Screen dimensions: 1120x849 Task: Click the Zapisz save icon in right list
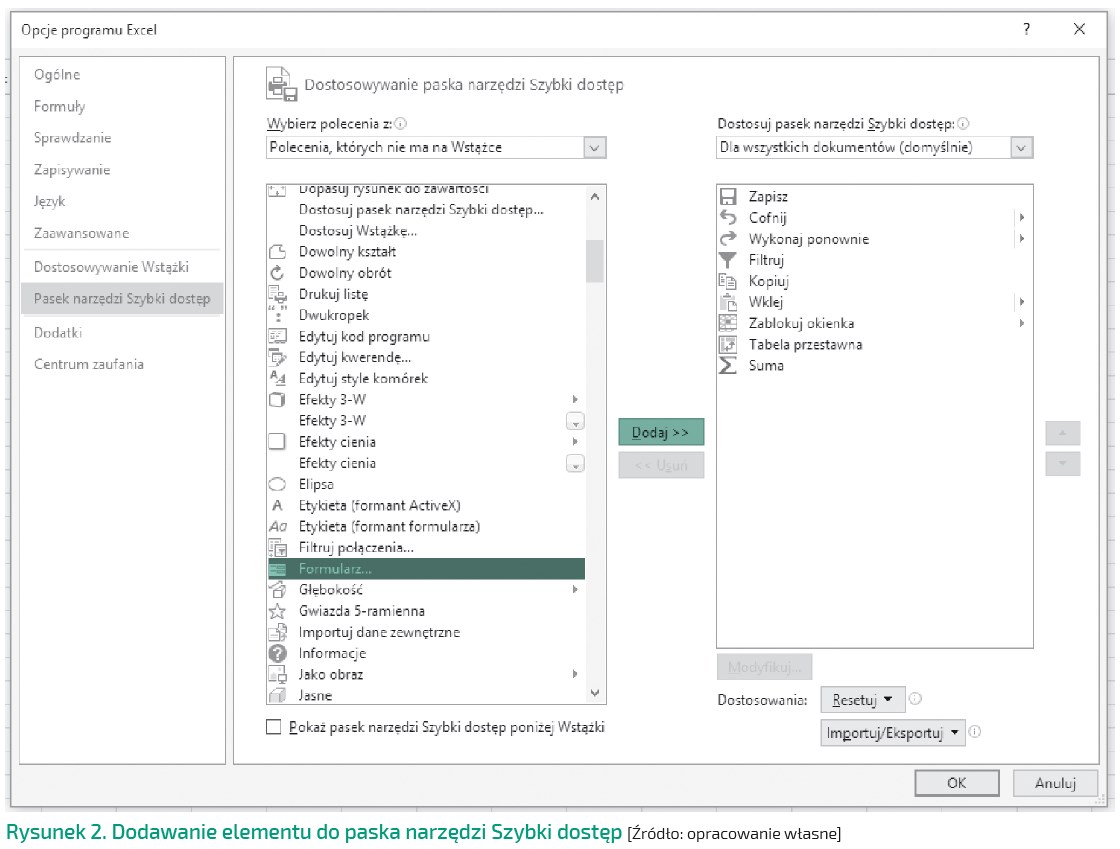click(728, 196)
